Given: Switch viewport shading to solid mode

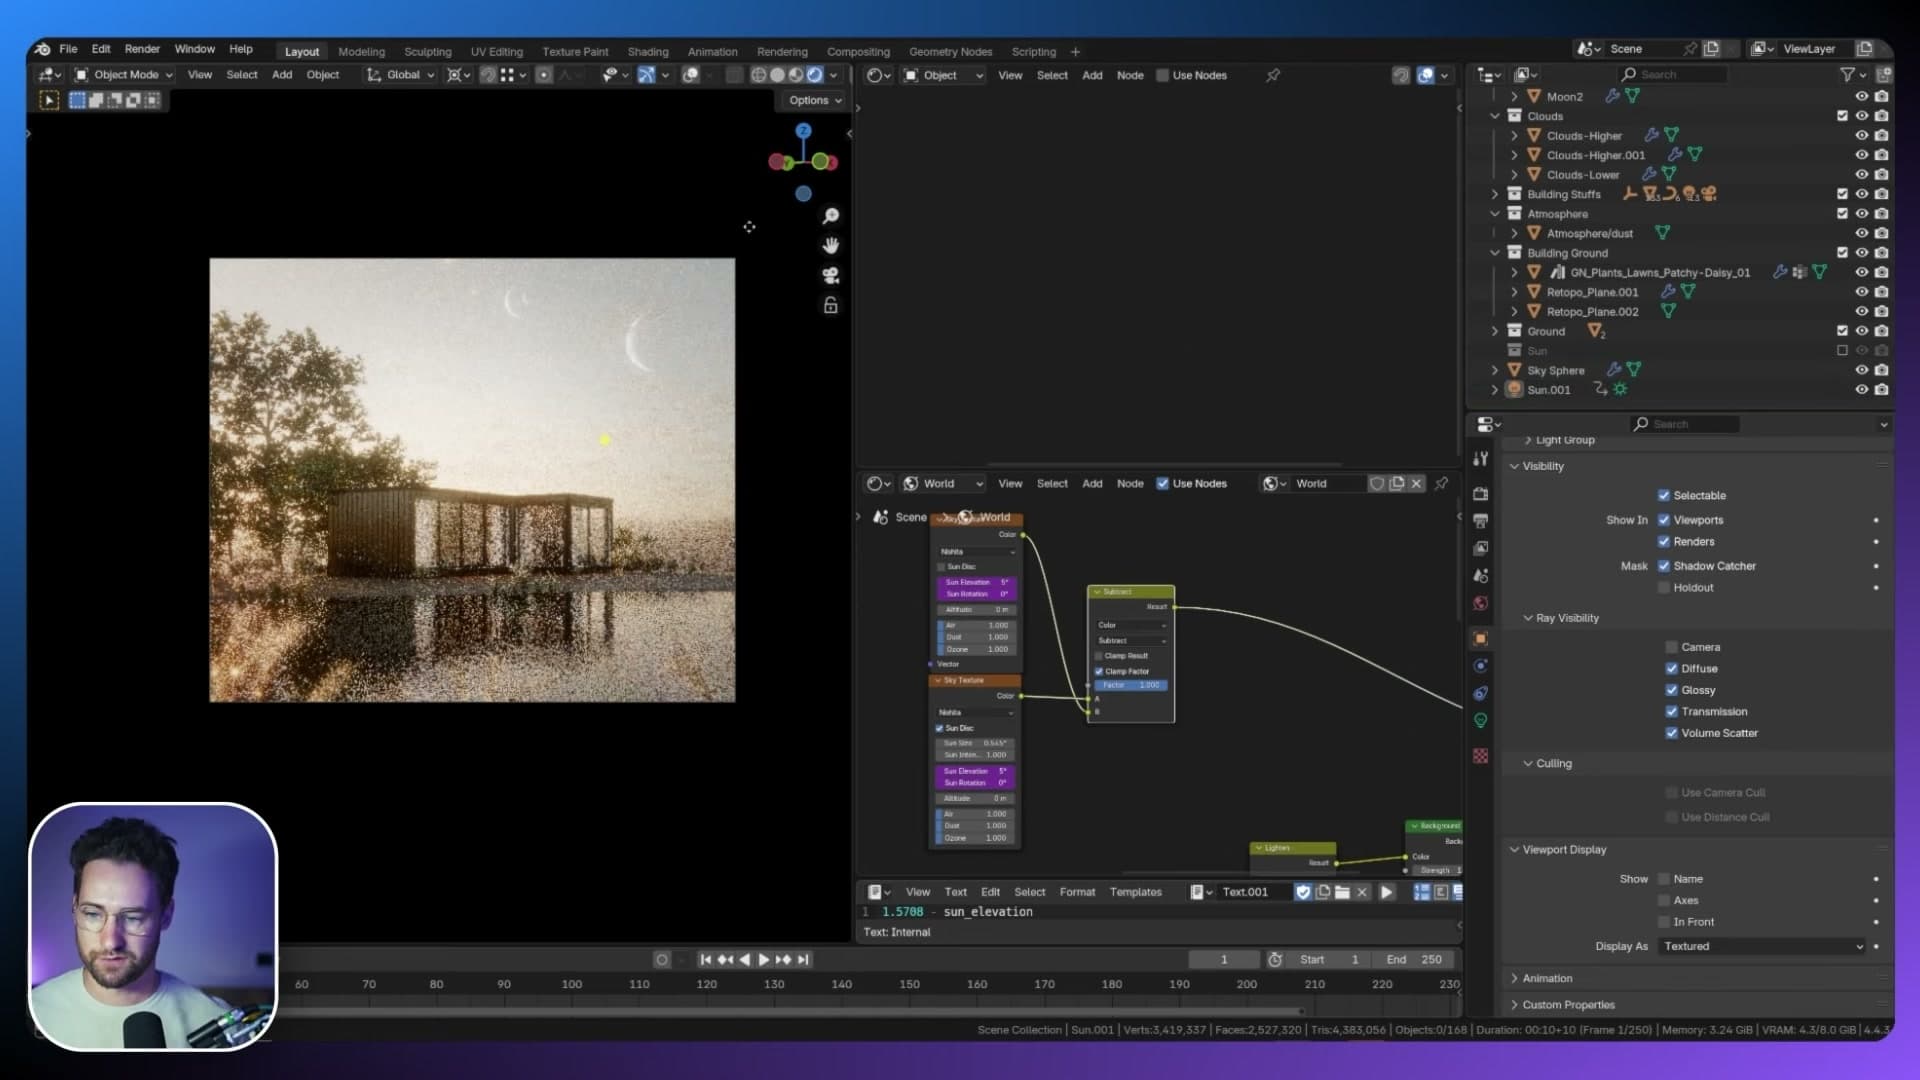Looking at the screenshot, I should (778, 75).
